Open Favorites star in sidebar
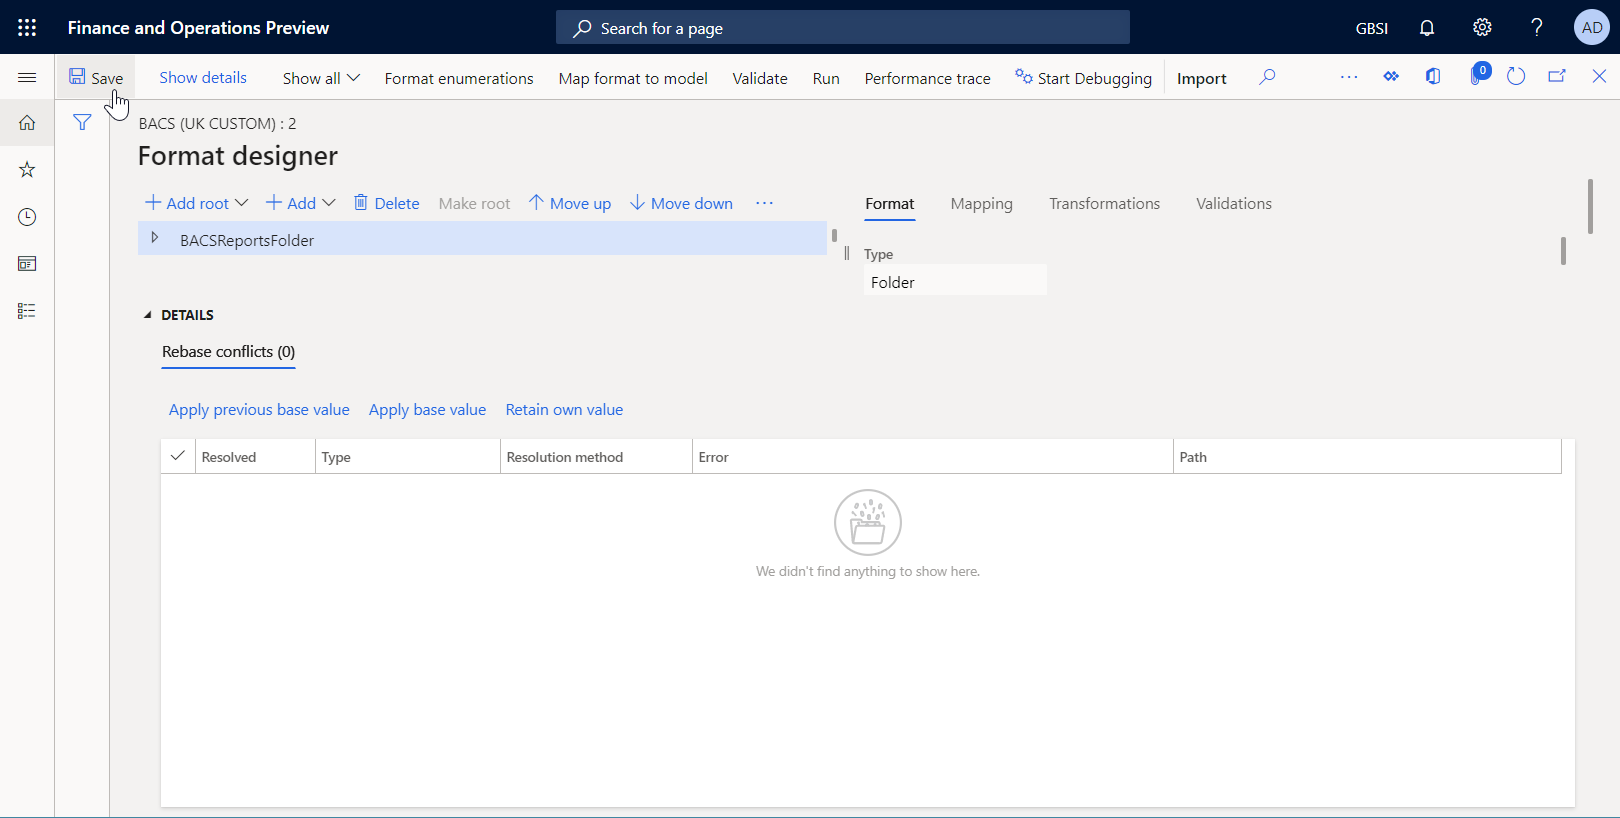Screen dimensions: 1620x818 tap(27, 170)
